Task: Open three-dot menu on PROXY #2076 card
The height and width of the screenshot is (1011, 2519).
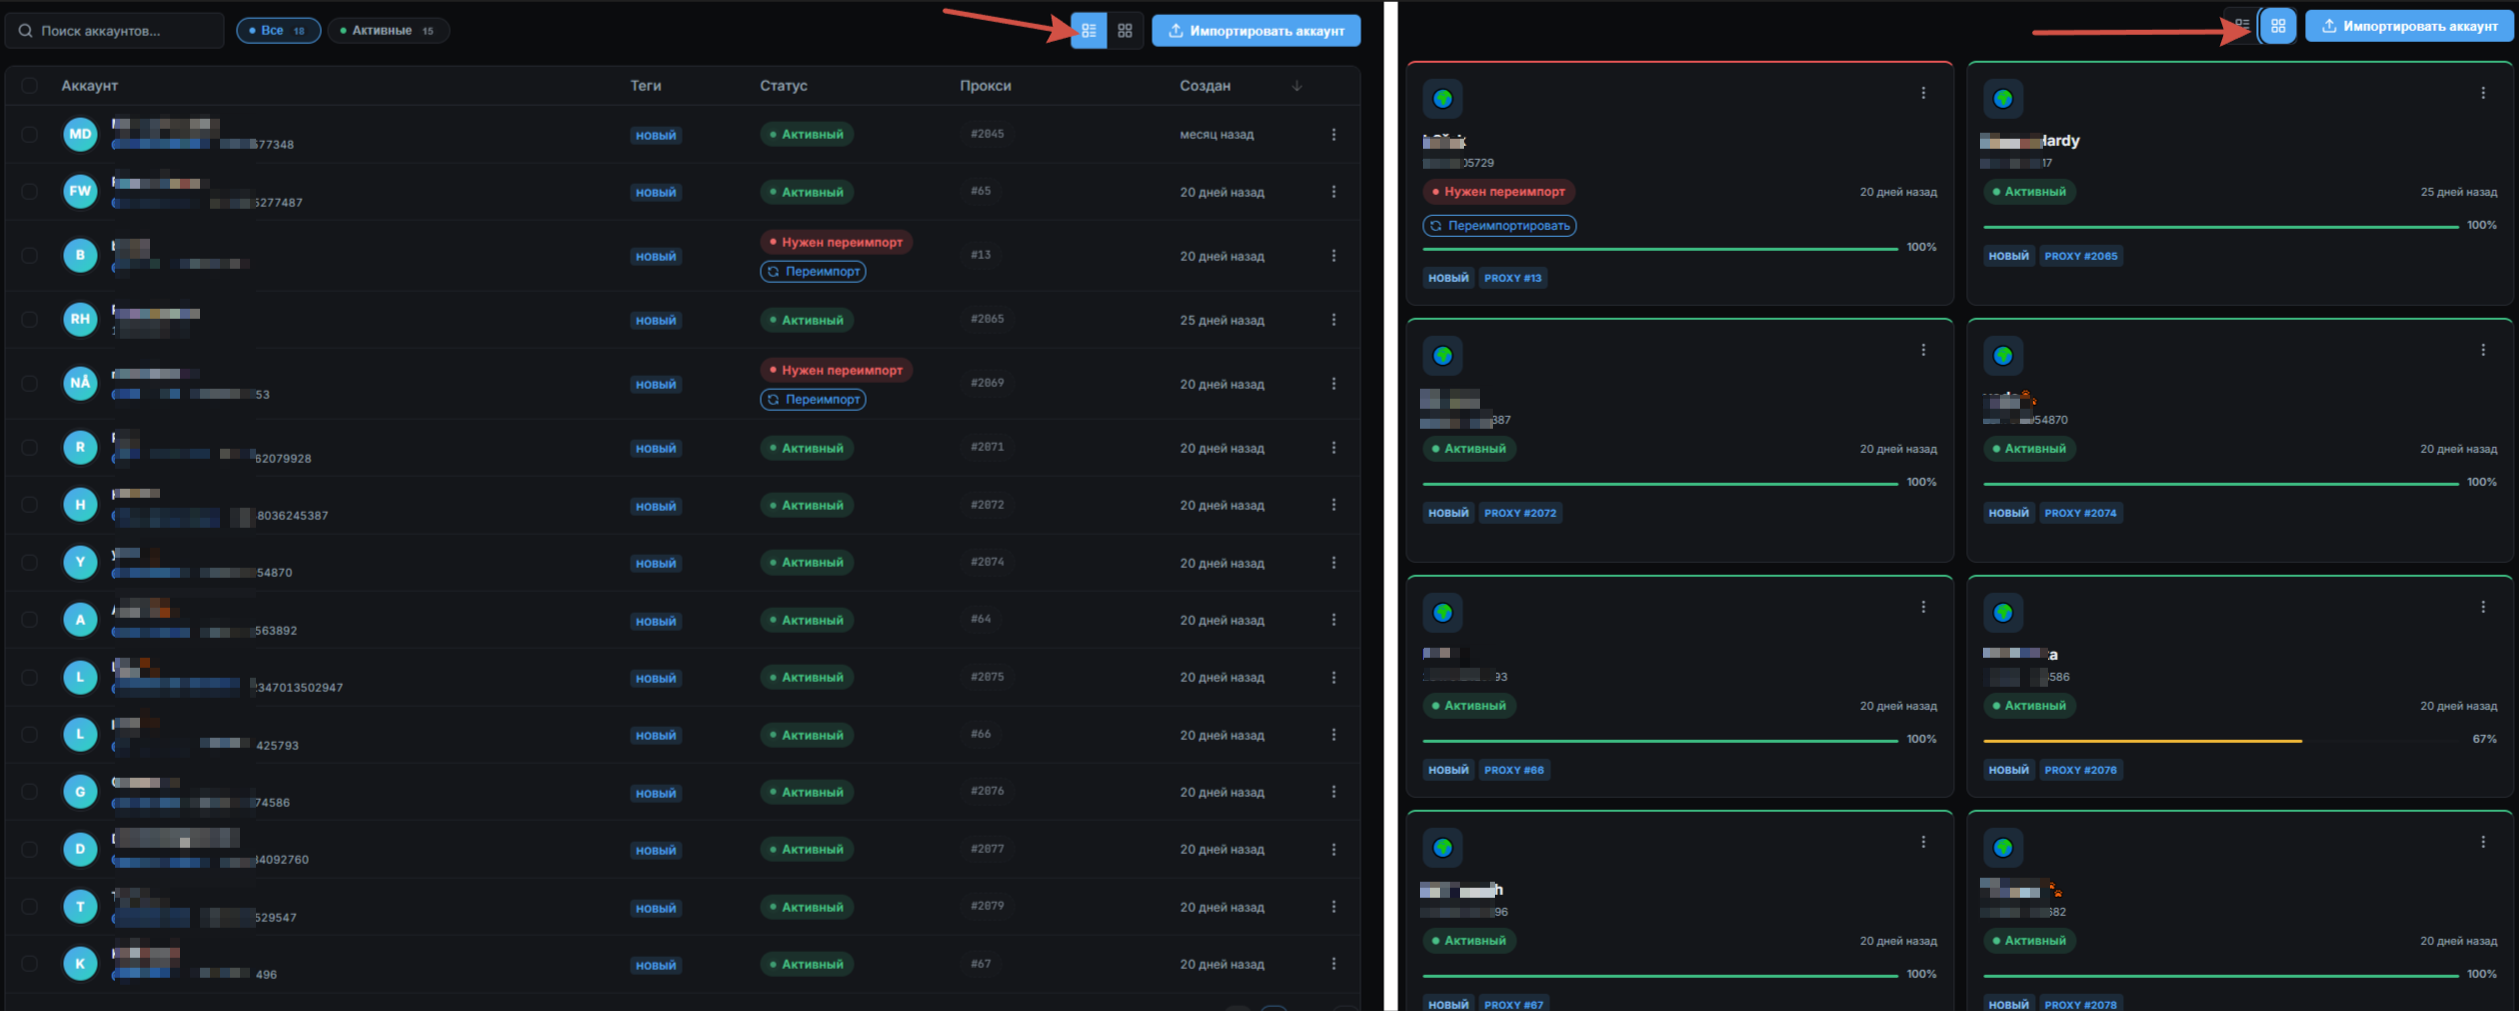Action: (2483, 607)
